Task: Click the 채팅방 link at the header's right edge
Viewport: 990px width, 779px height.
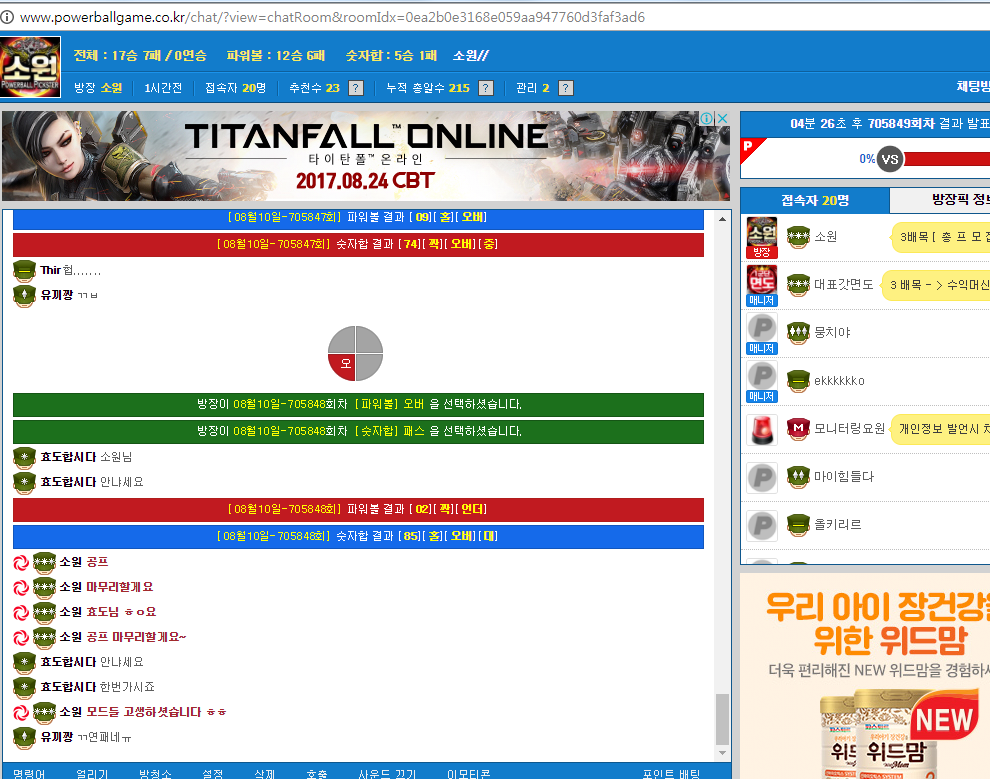Action: [973, 86]
